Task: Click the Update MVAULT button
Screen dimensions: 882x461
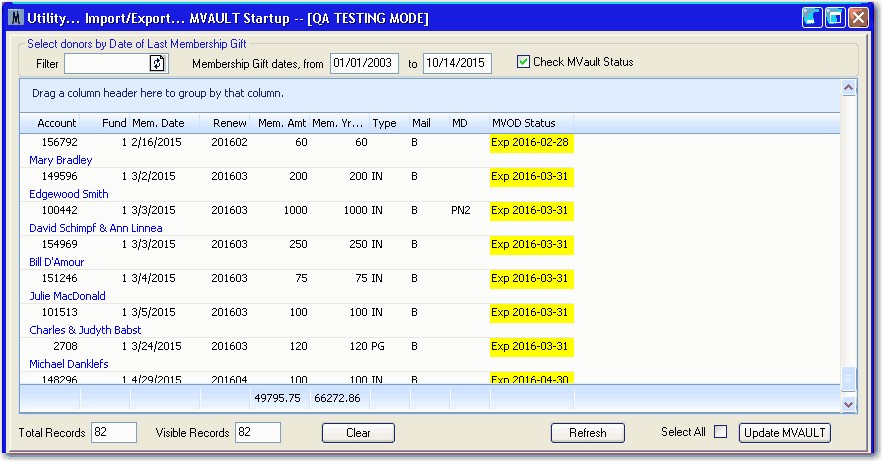Action: coord(785,433)
